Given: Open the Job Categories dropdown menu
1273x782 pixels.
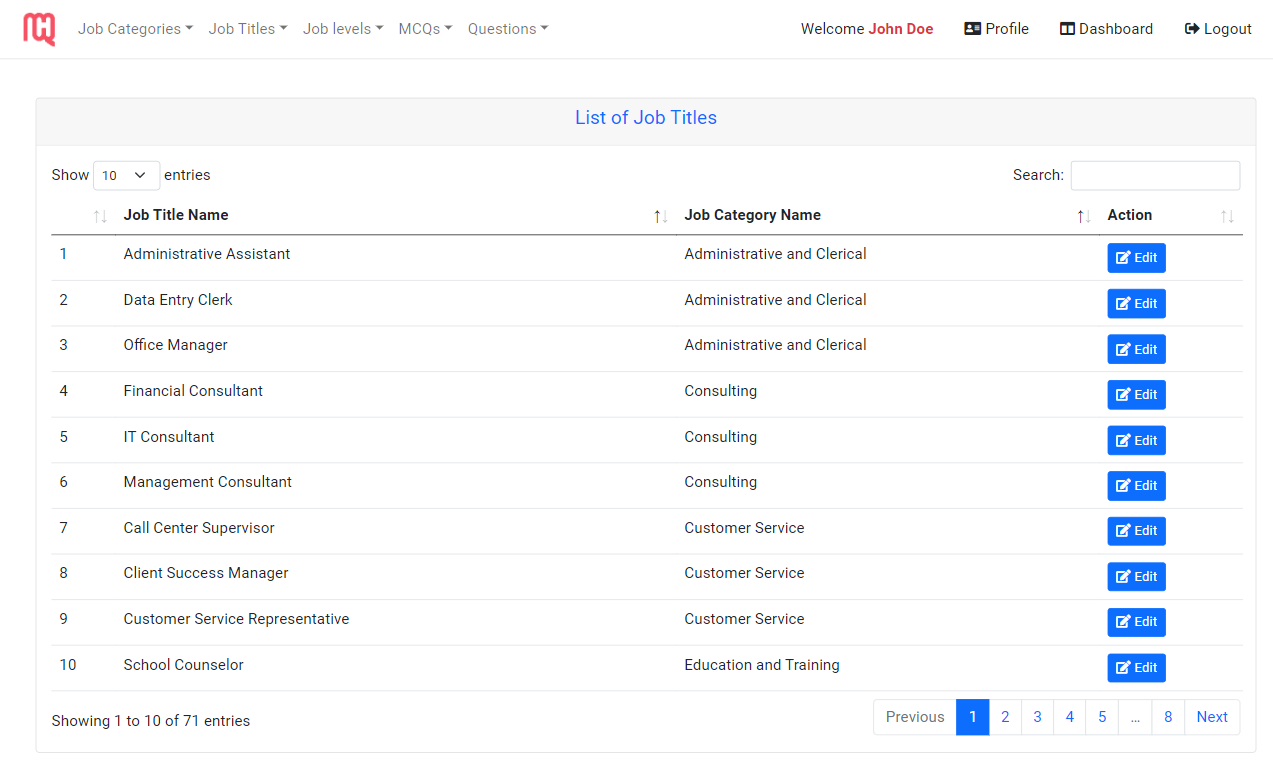Looking at the screenshot, I should [134, 28].
